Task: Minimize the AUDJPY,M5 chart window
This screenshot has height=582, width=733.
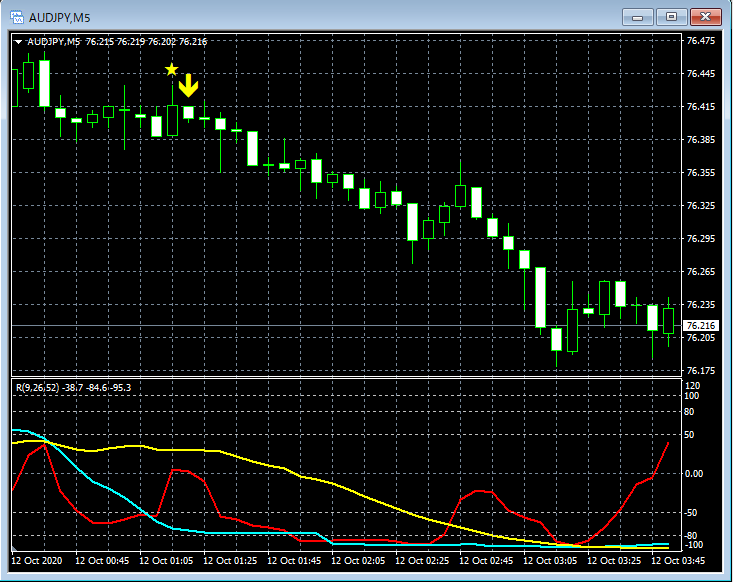Action: tap(637, 17)
